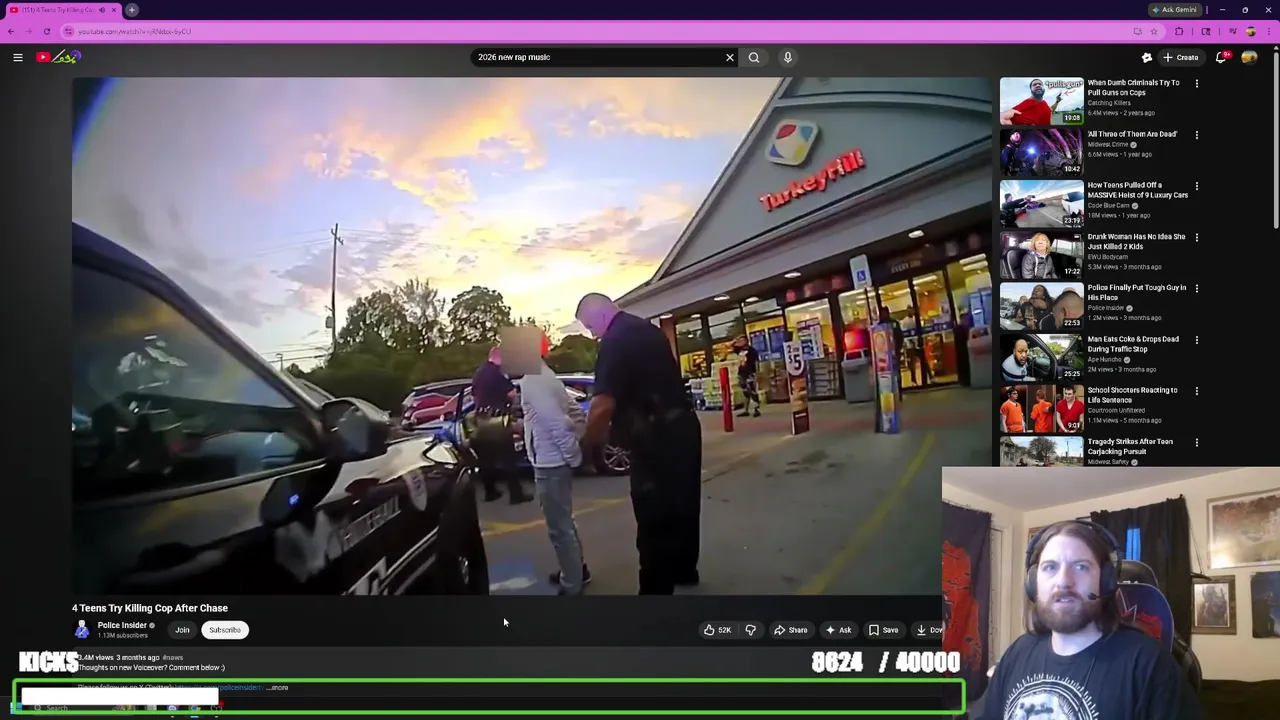Save the video to a playlist

pyautogui.click(x=883, y=630)
